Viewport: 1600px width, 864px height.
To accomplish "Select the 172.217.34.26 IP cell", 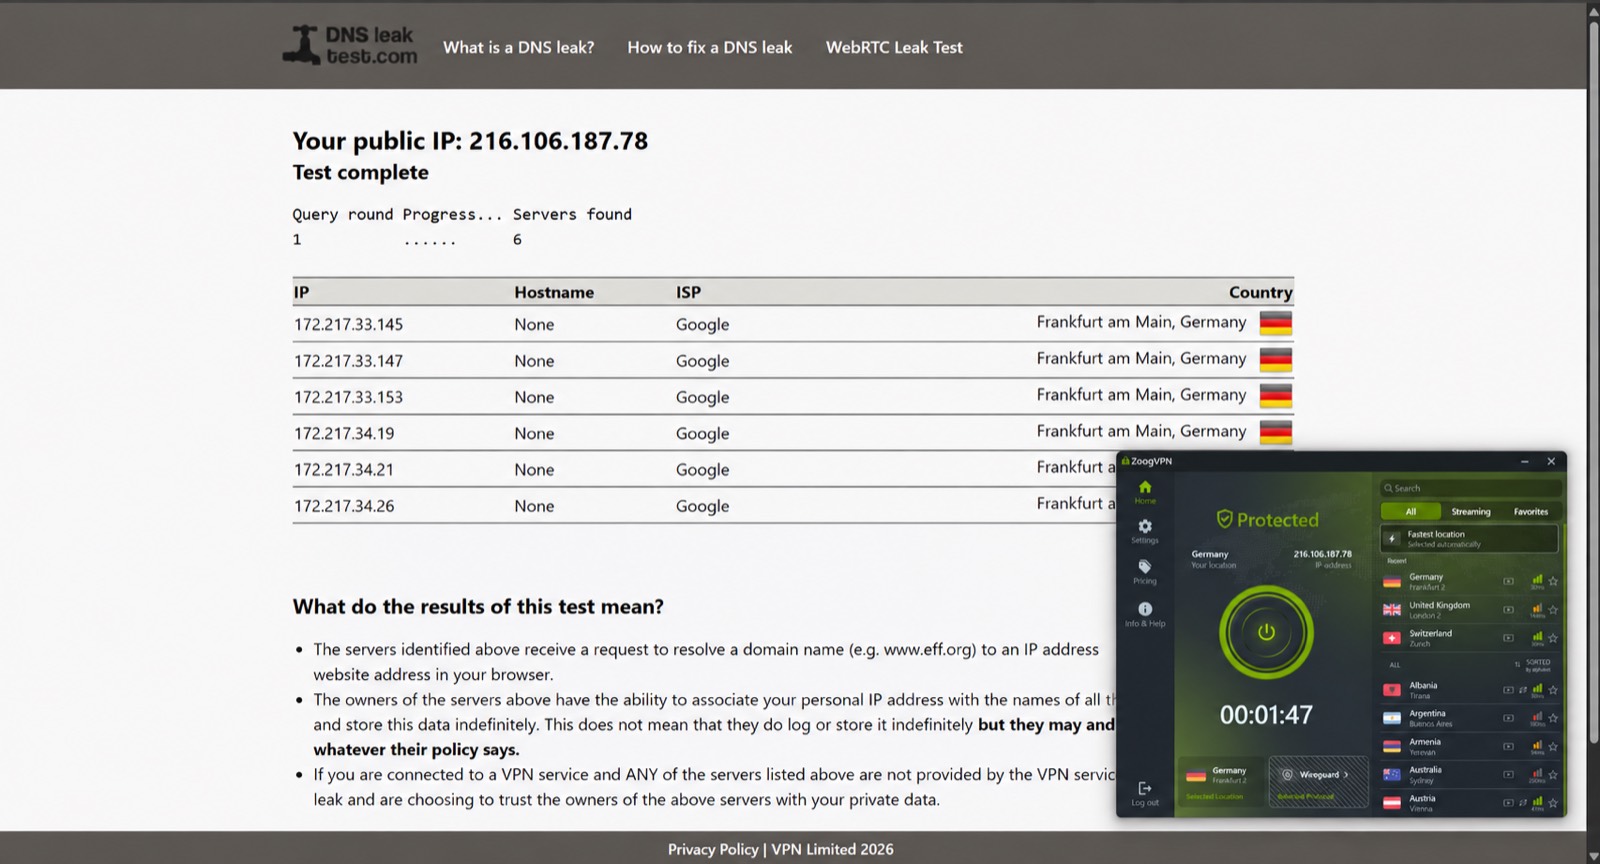I will point(344,506).
